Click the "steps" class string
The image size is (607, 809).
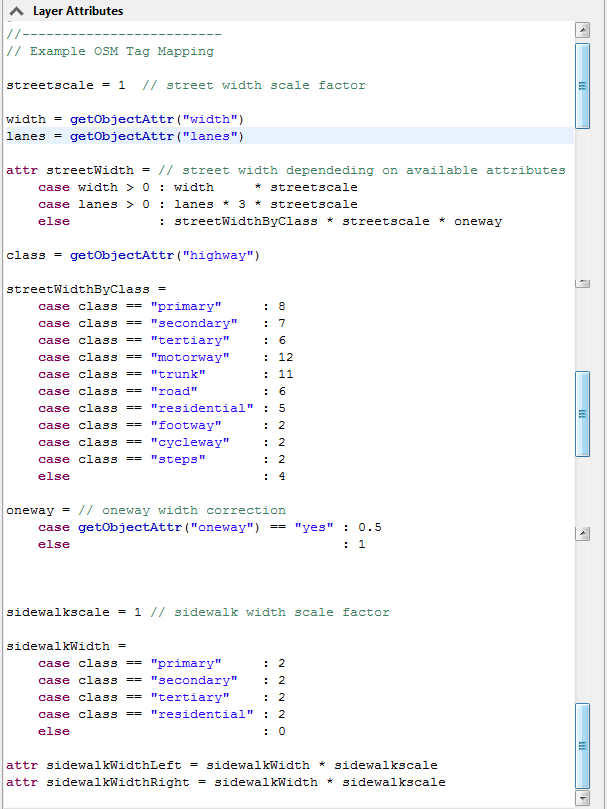click(178, 459)
